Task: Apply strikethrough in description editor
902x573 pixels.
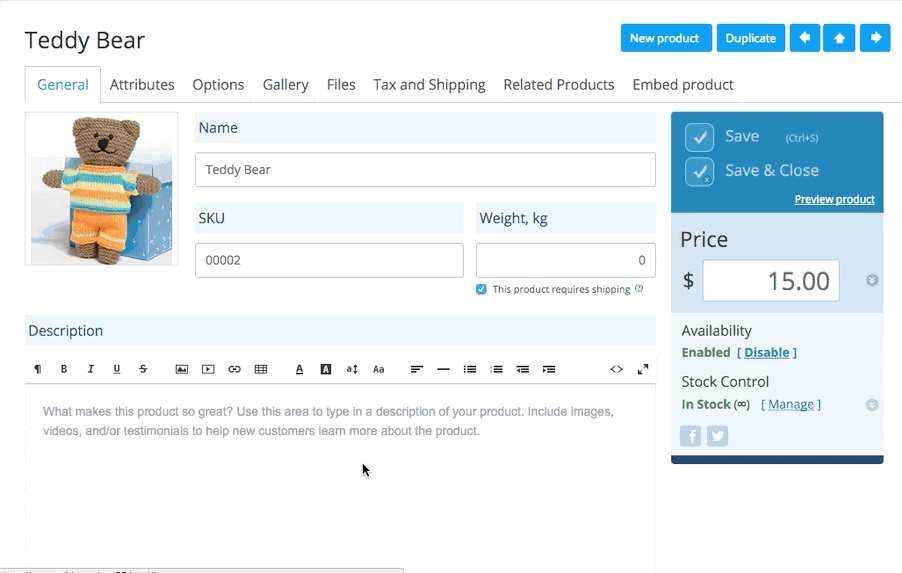Action: [143, 369]
